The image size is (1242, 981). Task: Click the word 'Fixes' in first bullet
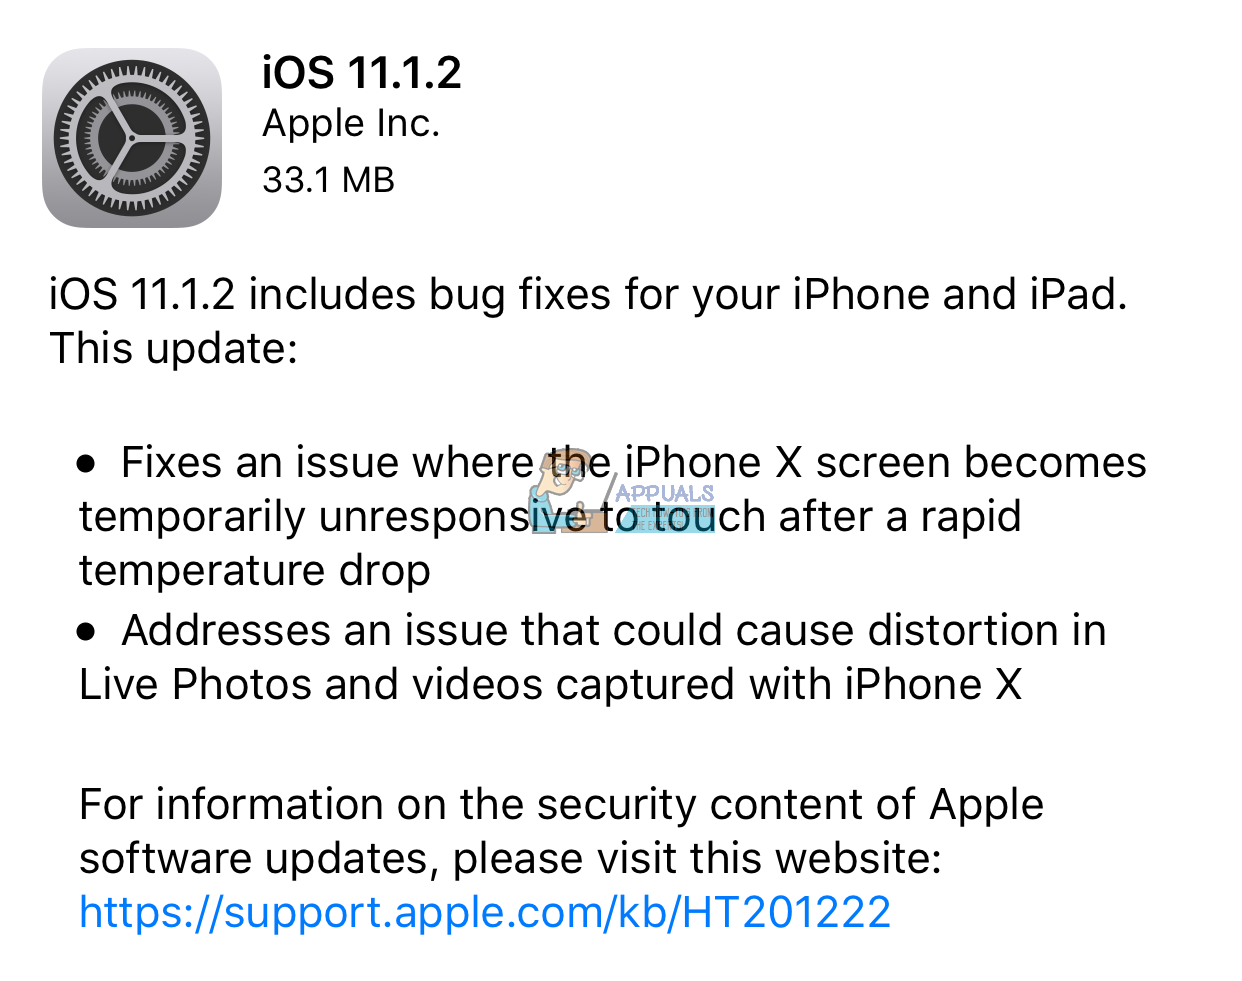pos(172,463)
